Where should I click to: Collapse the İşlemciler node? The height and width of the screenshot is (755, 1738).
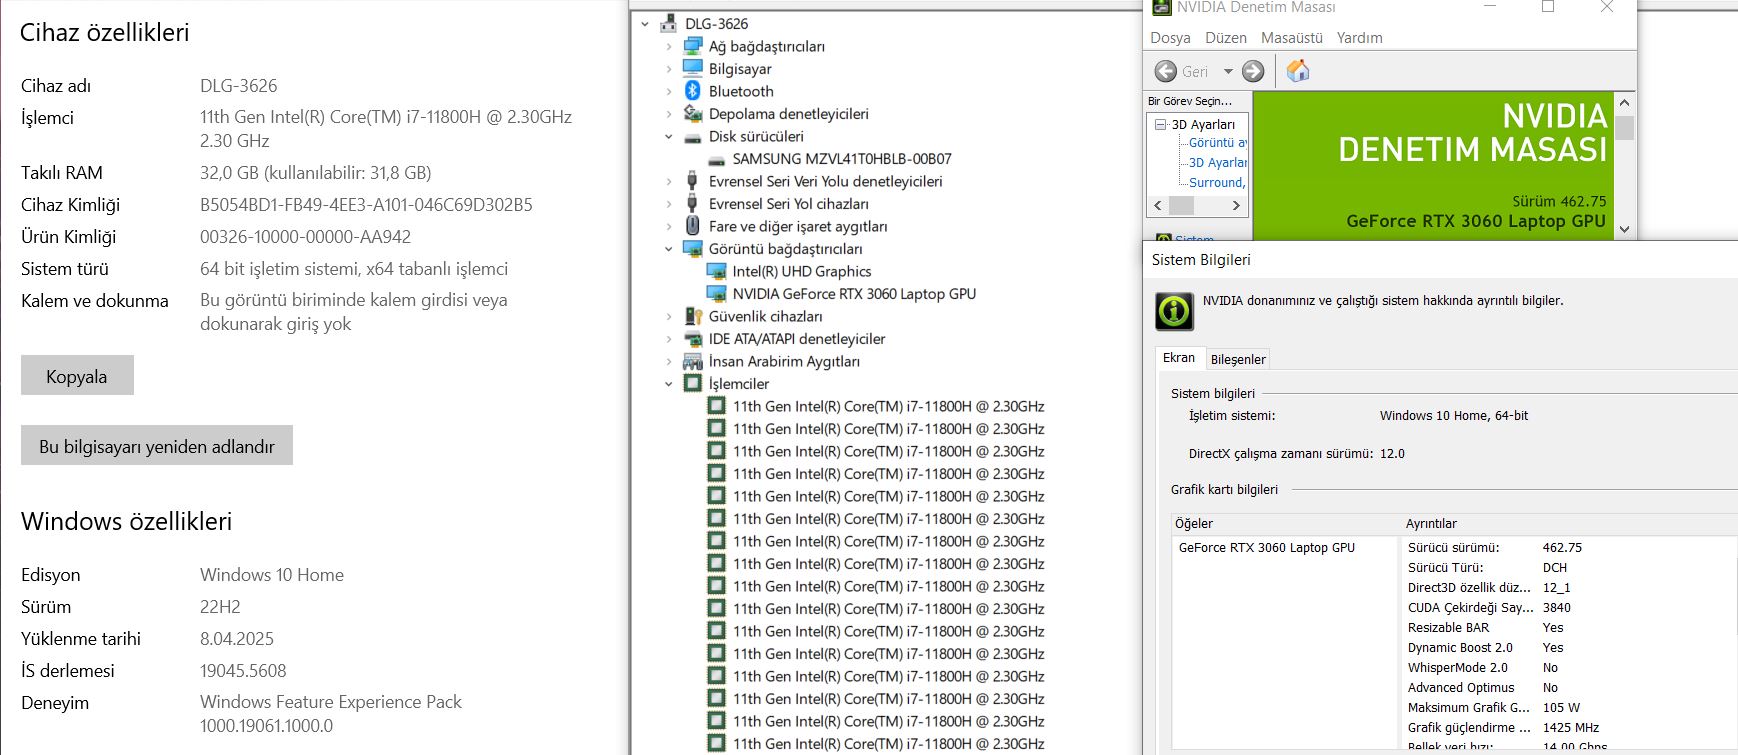point(669,384)
